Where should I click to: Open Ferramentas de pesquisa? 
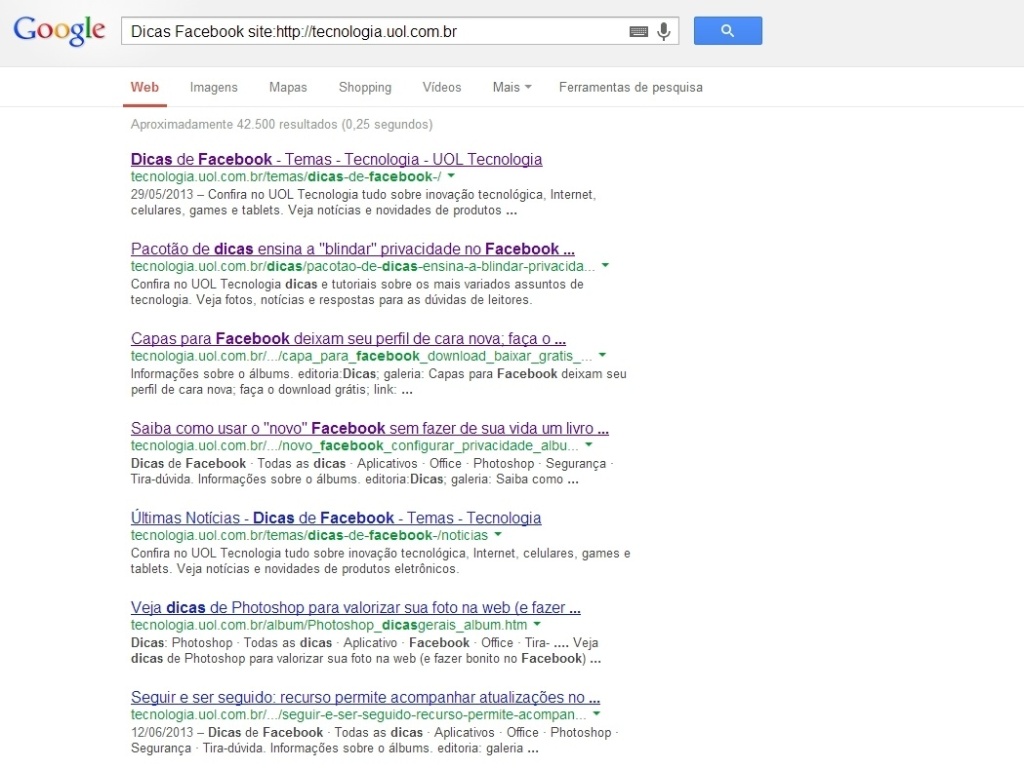point(631,88)
